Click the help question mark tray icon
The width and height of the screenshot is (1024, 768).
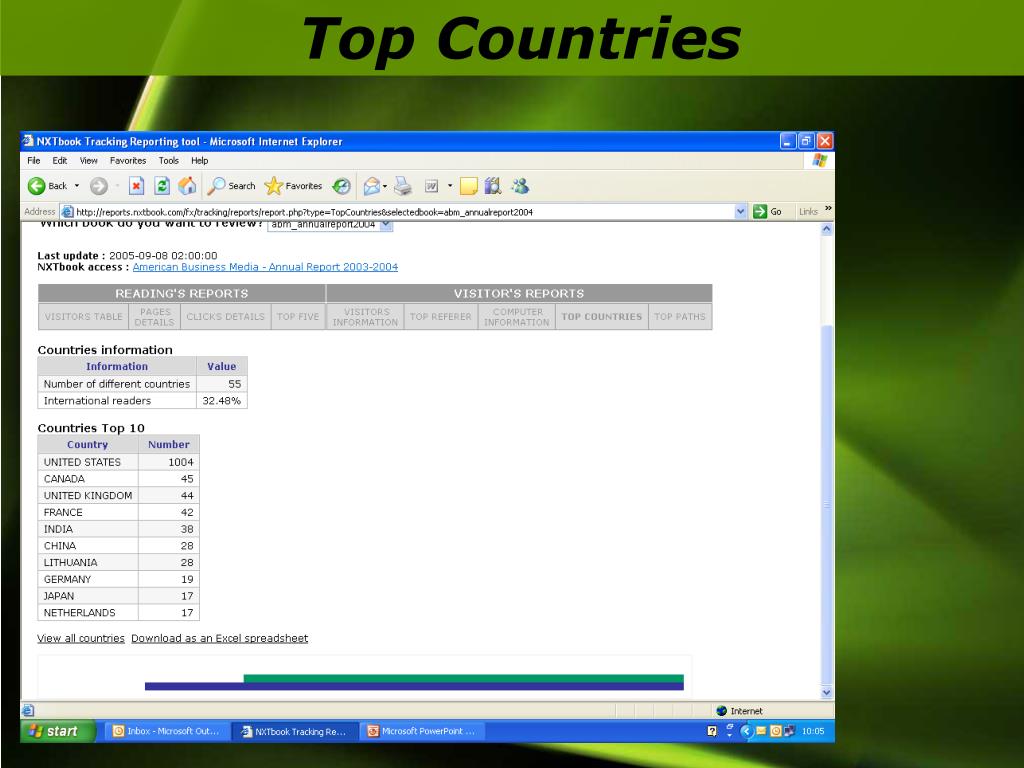pyautogui.click(x=712, y=731)
